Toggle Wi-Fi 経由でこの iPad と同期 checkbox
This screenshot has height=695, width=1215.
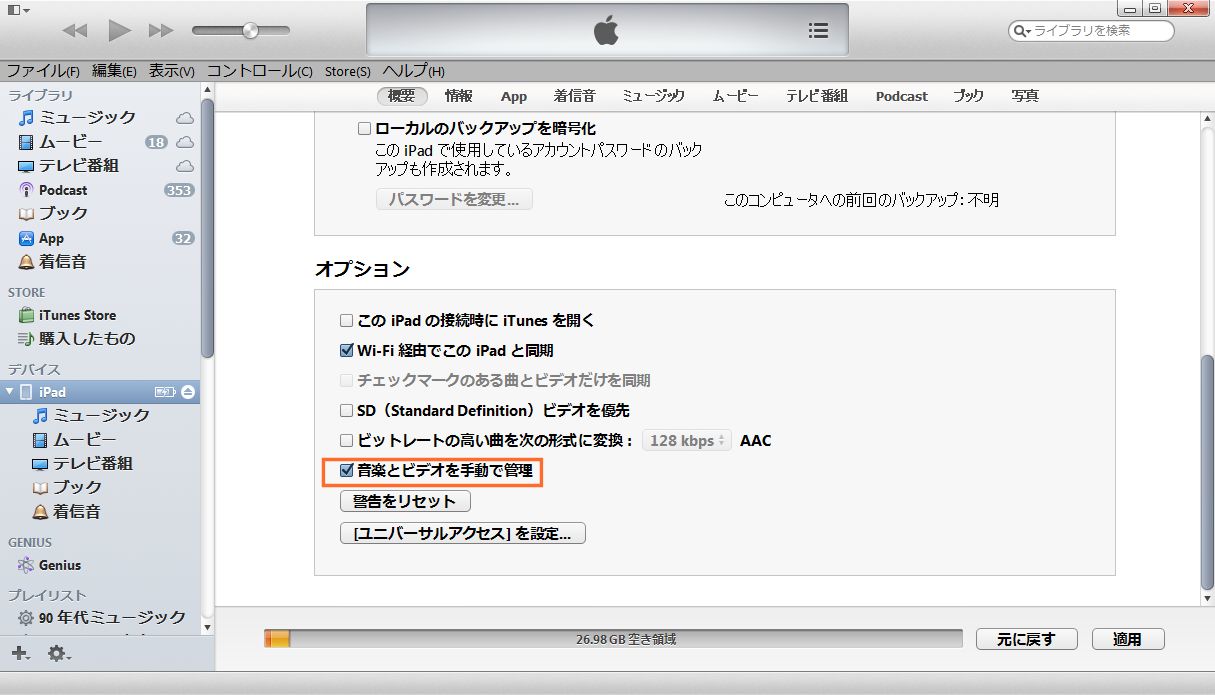click(x=347, y=351)
